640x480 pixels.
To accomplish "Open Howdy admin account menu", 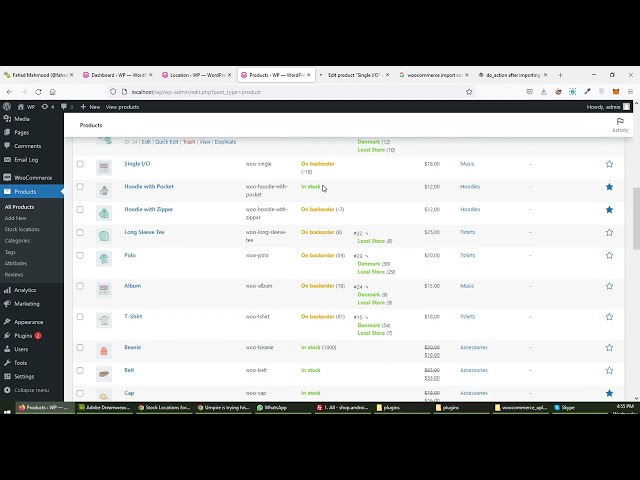I will pos(608,107).
